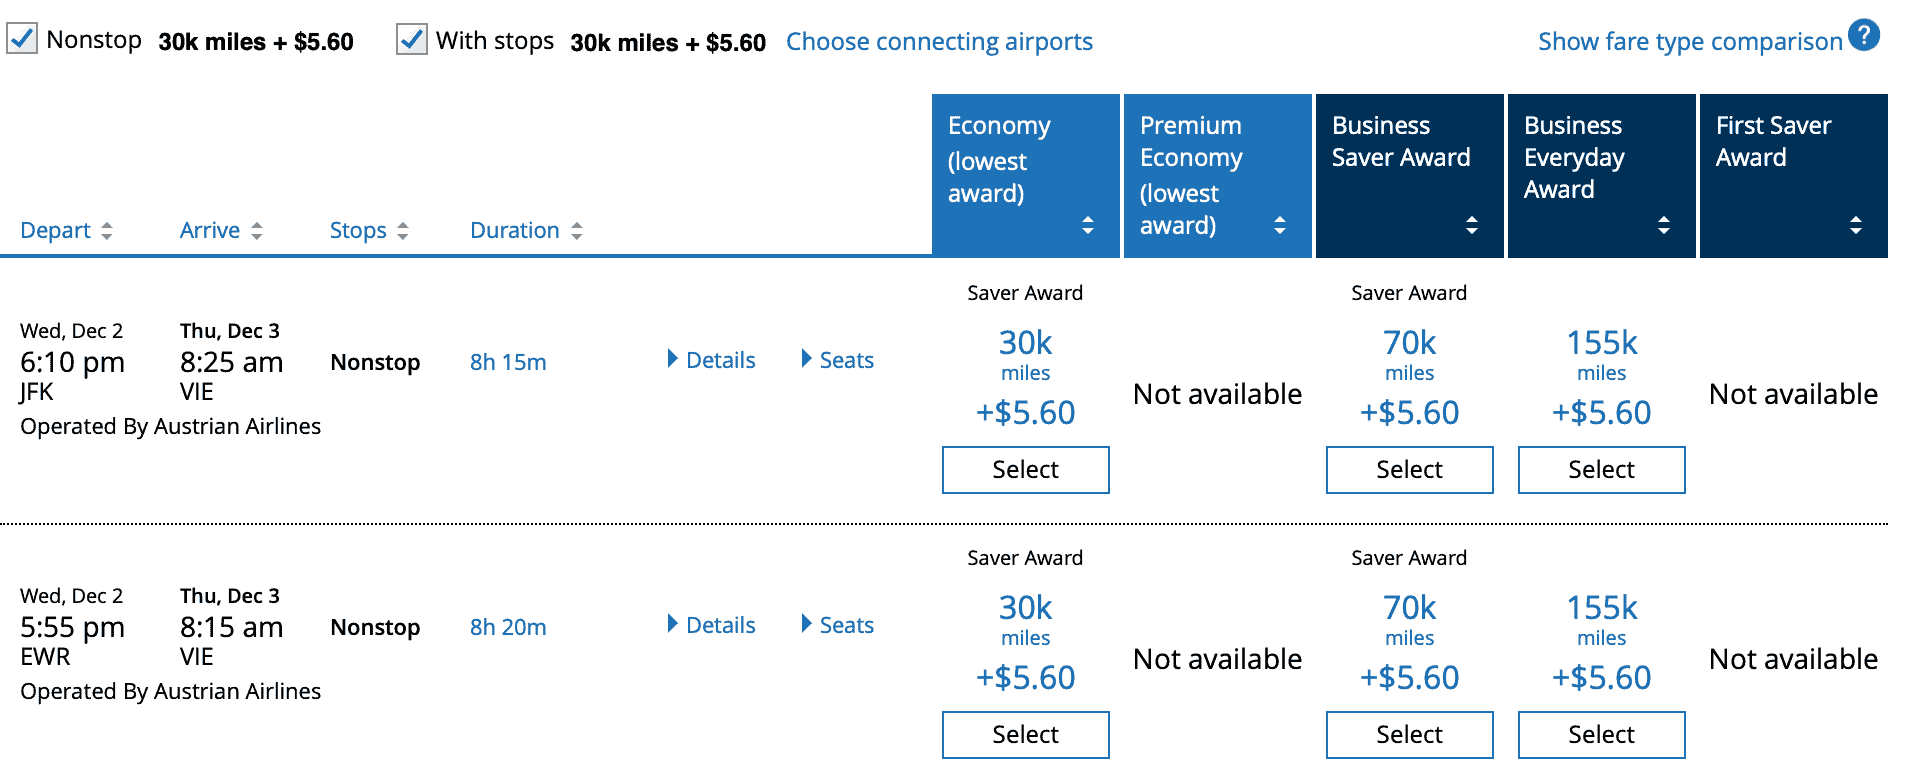Open the Business Everyday Award column header

(x=1601, y=176)
